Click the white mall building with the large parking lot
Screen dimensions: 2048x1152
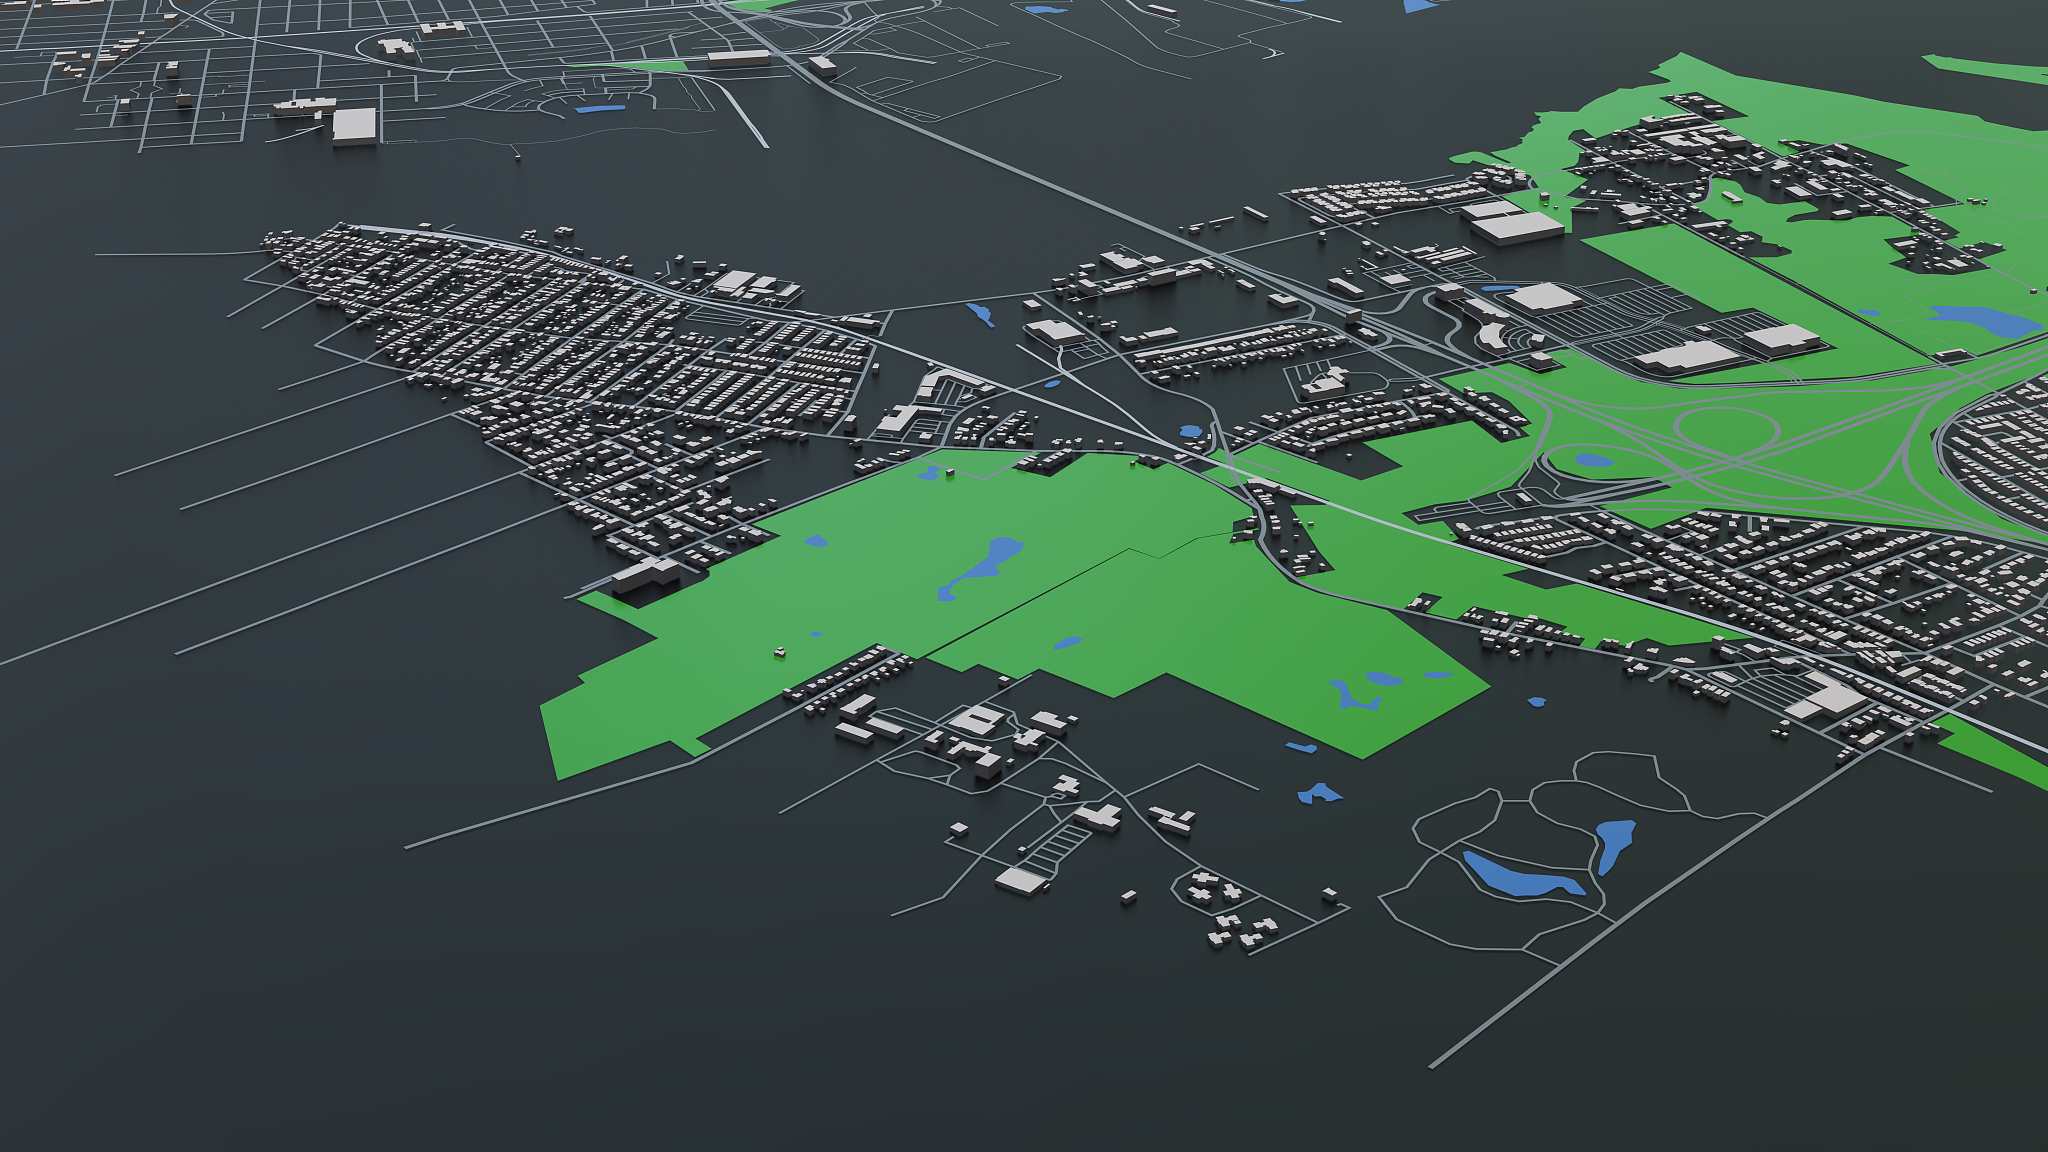click(x=1543, y=298)
